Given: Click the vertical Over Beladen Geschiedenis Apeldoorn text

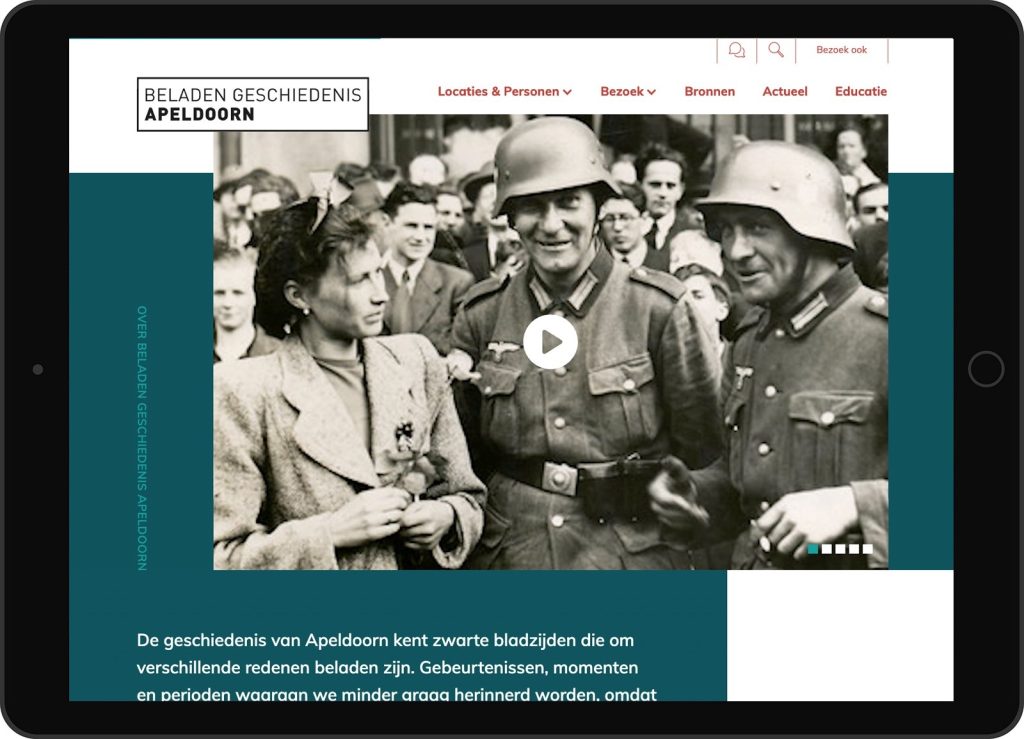Looking at the screenshot, I should click(142, 438).
